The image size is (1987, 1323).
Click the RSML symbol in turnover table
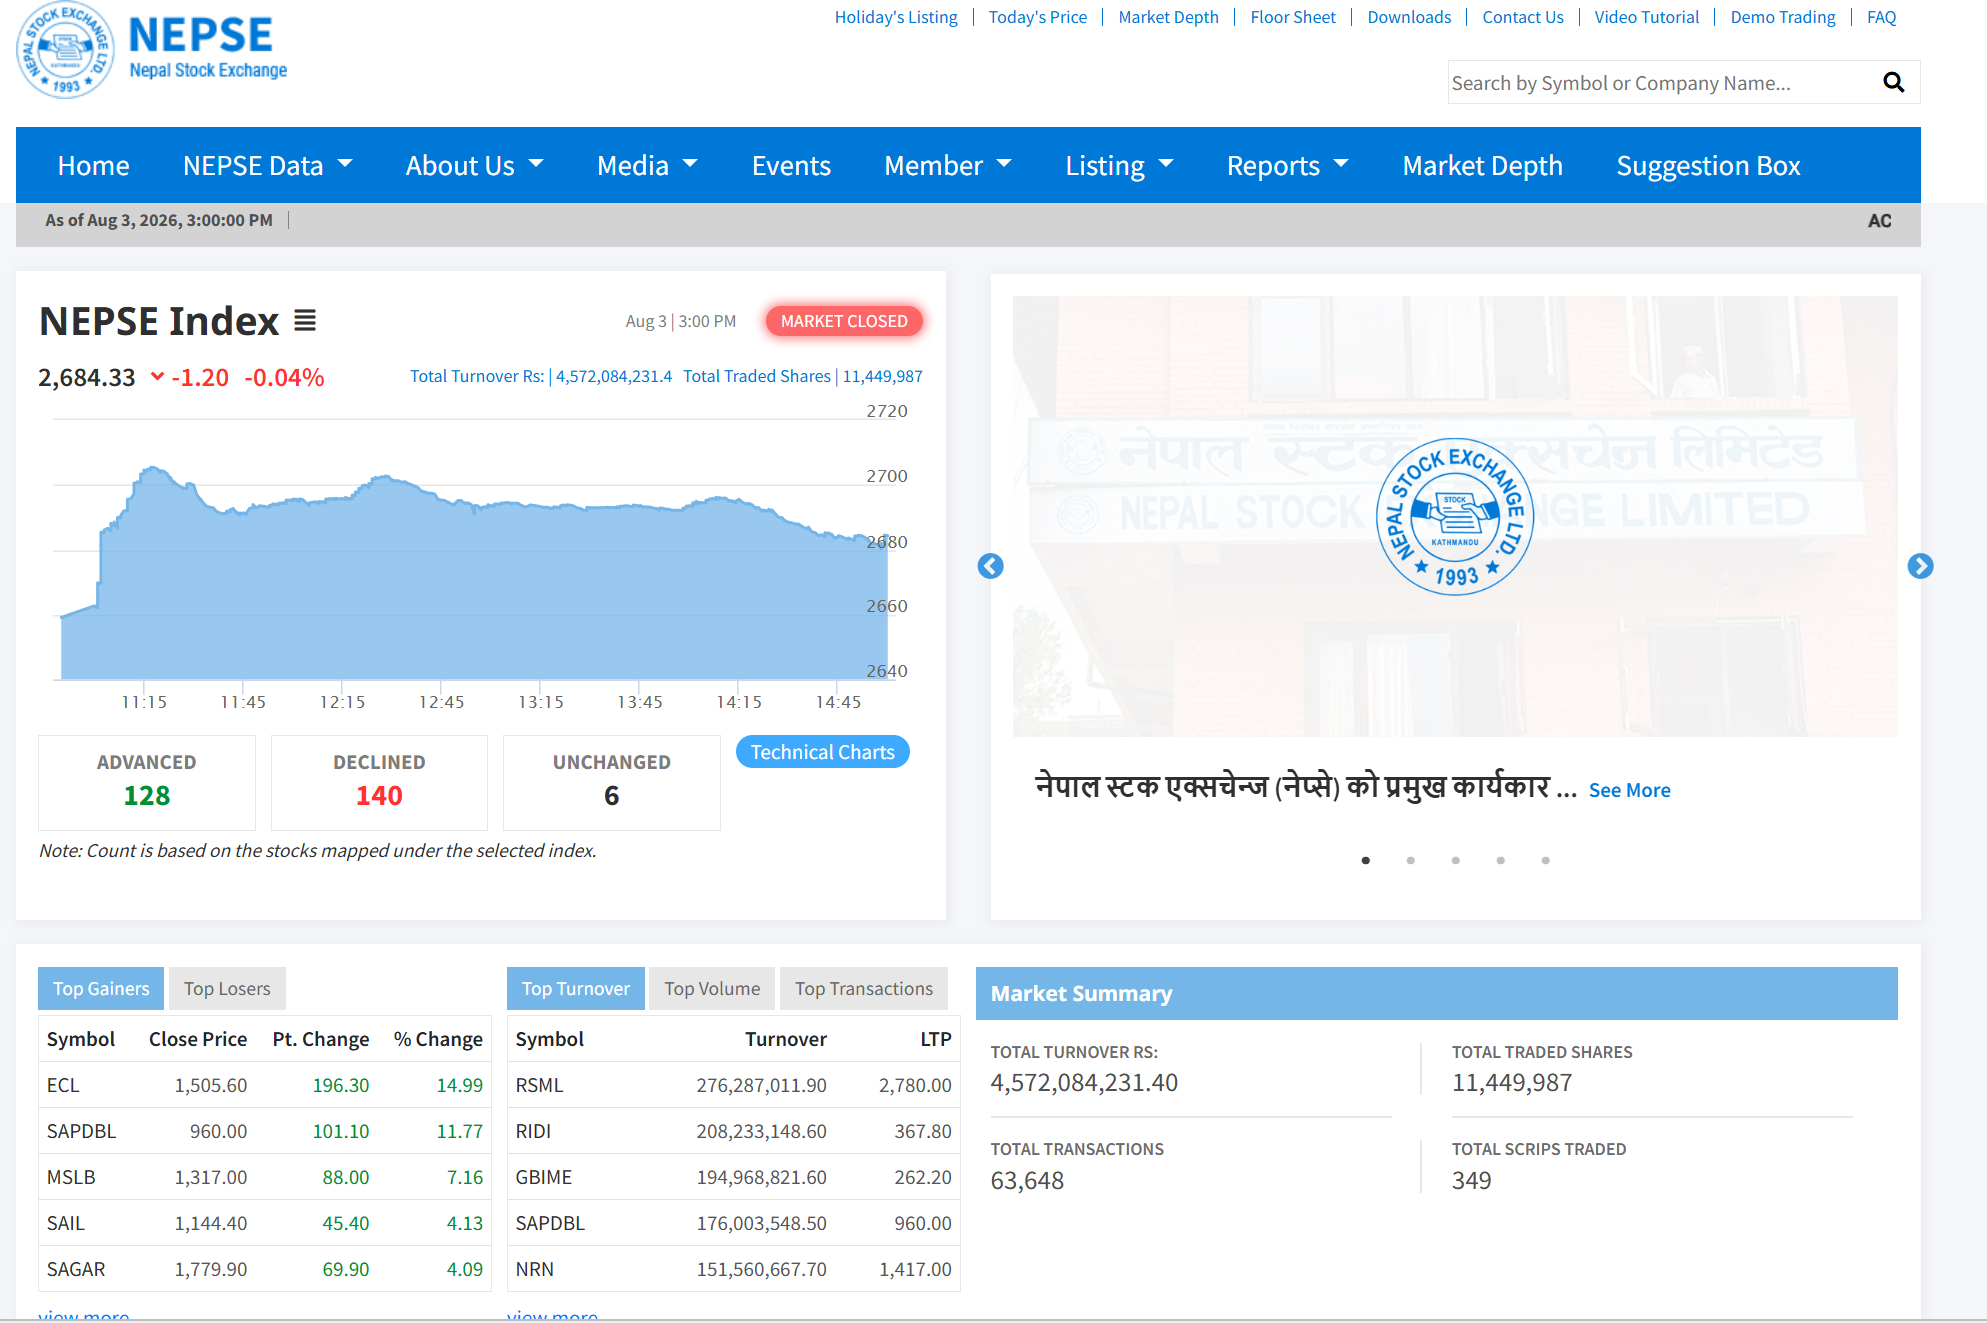pyautogui.click(x=539, y=1085)
